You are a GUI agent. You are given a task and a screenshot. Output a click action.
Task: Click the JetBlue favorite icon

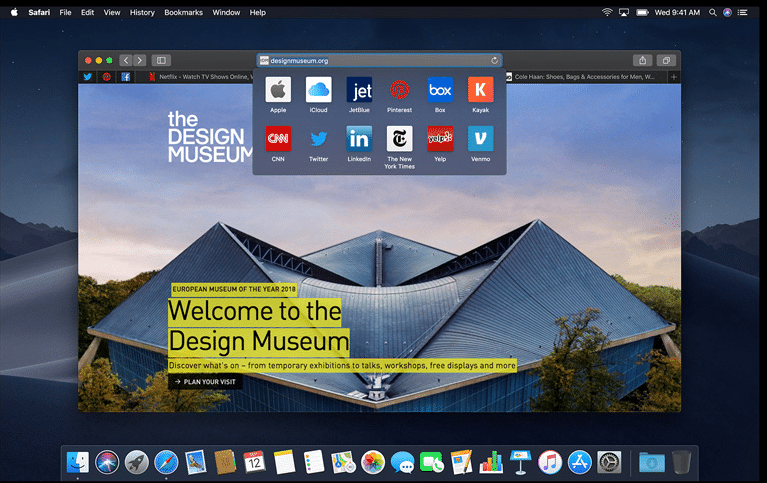click(359, 90)
